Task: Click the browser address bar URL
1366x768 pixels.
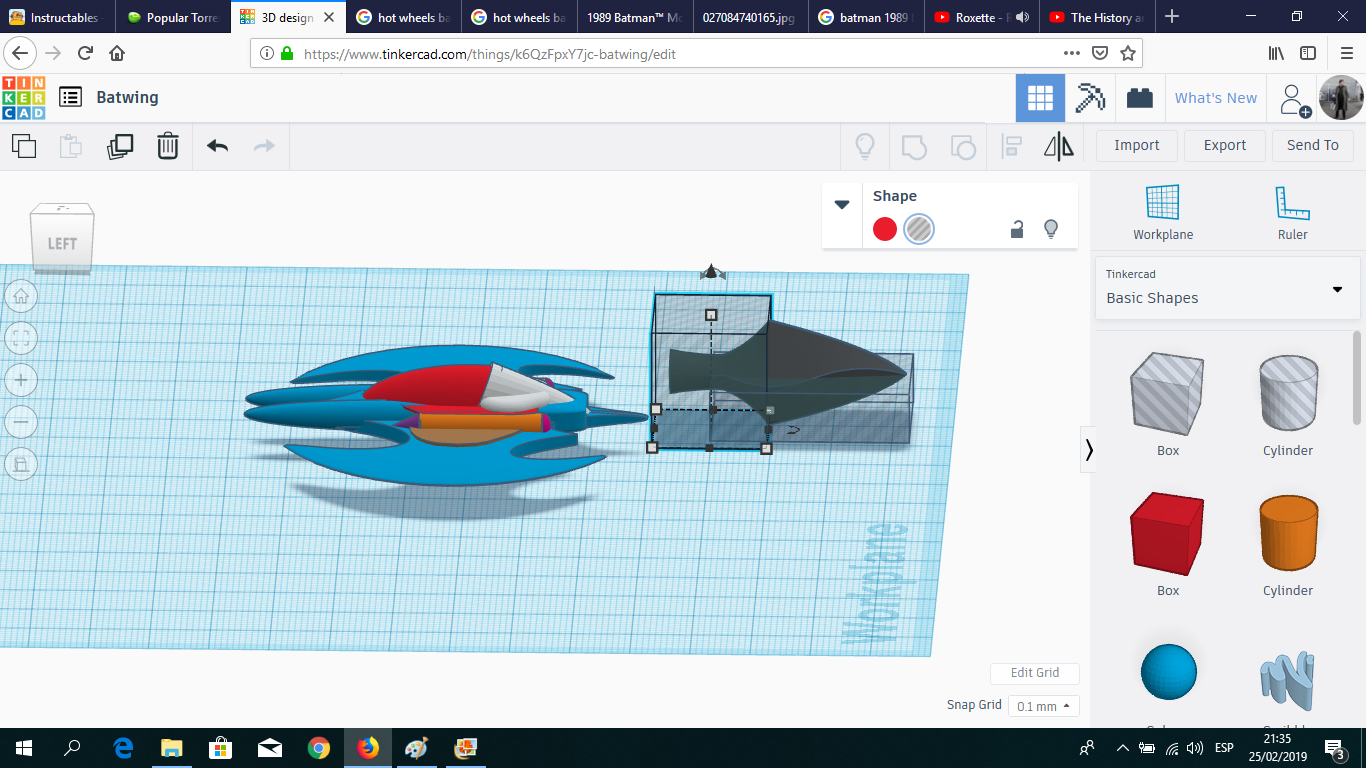Action: click(490, 54)
